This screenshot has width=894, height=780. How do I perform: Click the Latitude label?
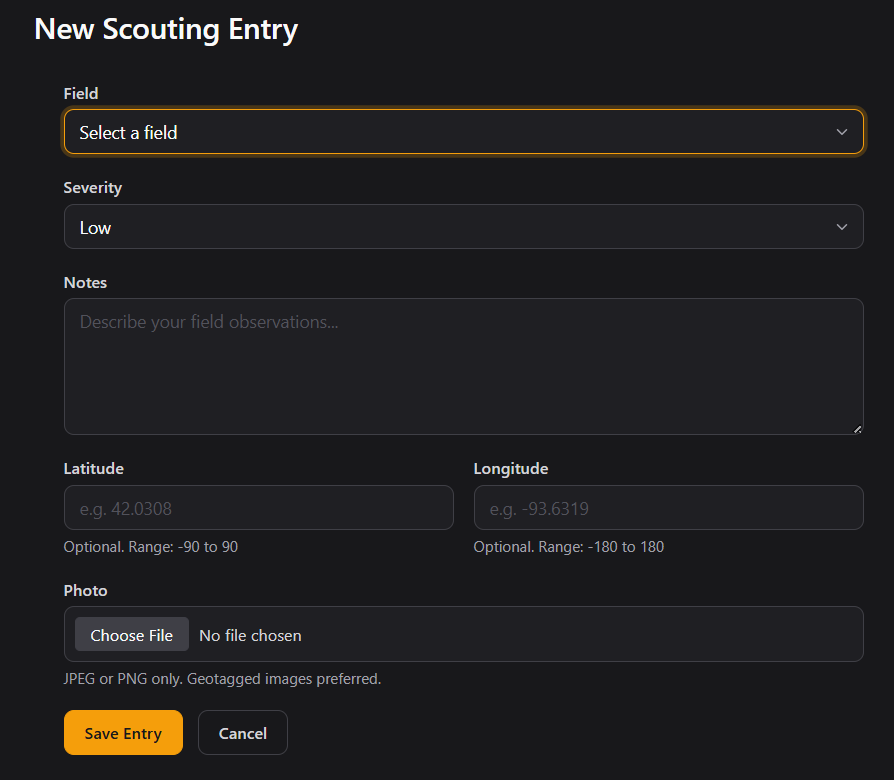94,468
